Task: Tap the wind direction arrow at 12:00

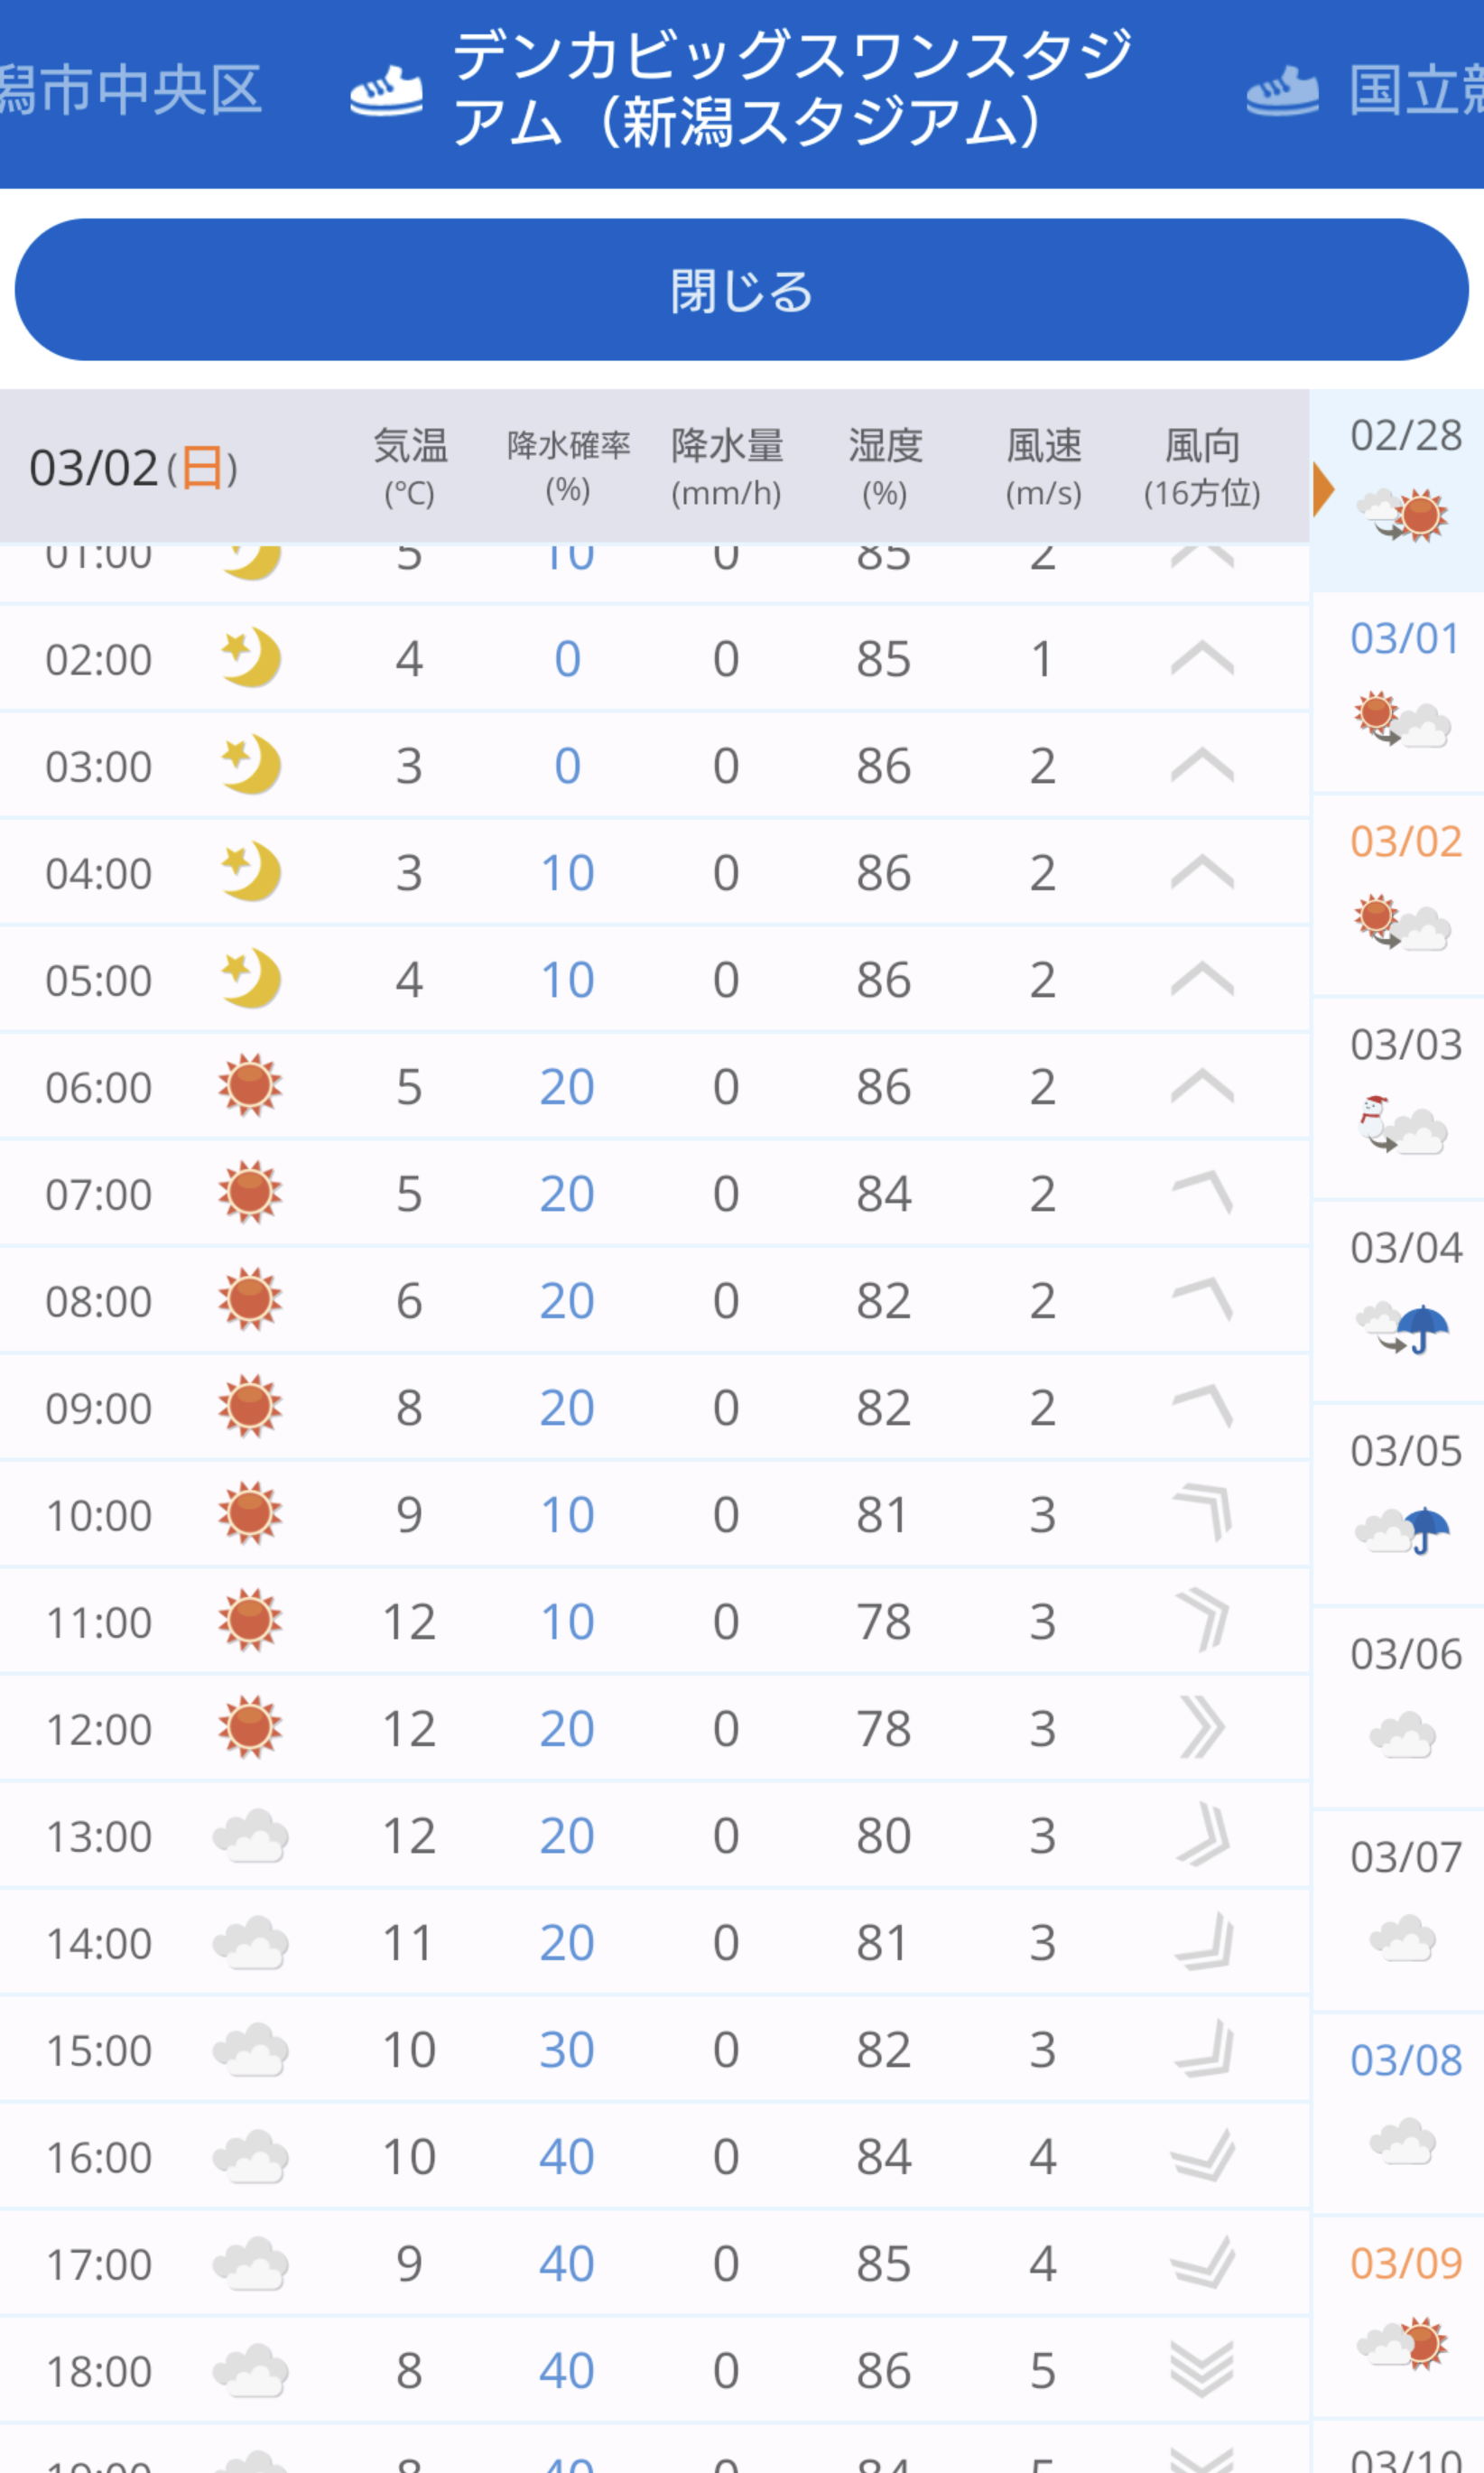Action: tap(1202, 1727)
